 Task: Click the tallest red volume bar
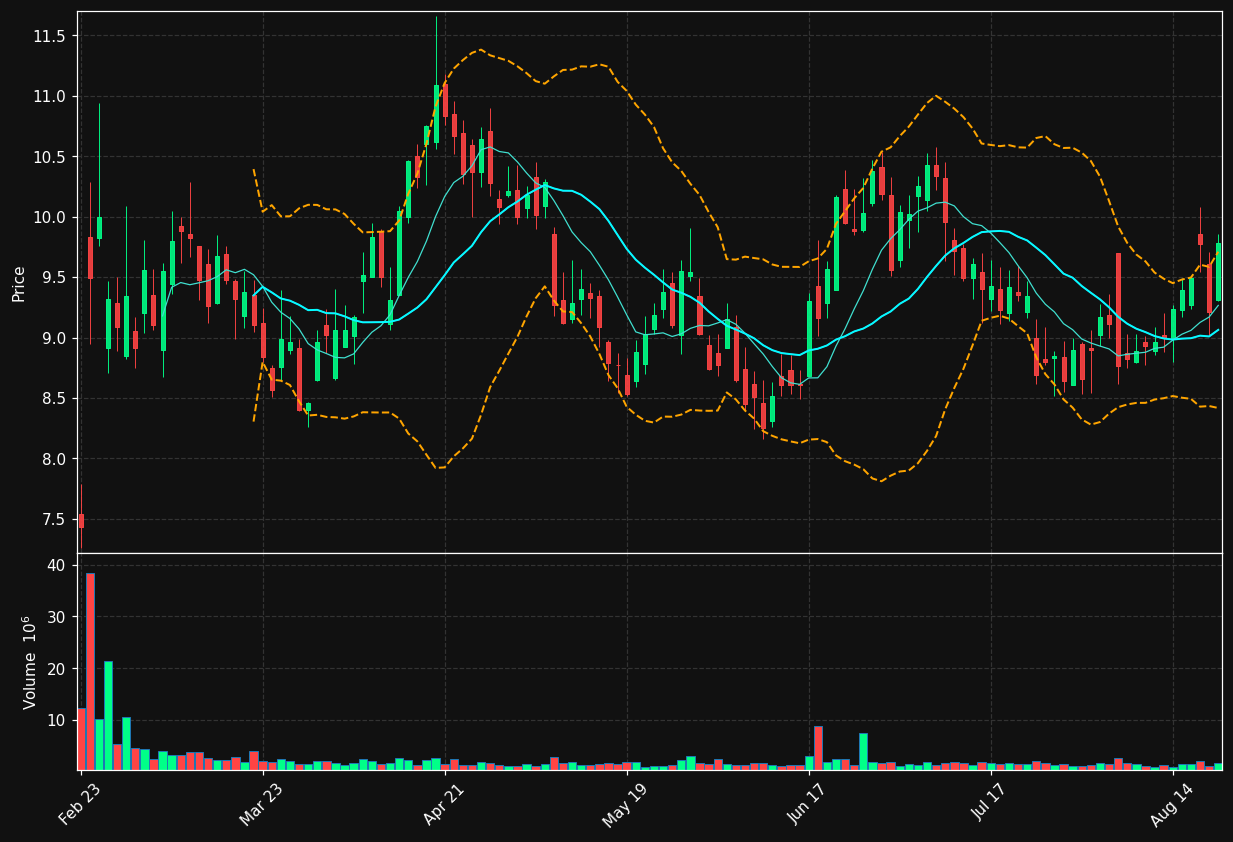pyautogui.click(x=90, y=671)
